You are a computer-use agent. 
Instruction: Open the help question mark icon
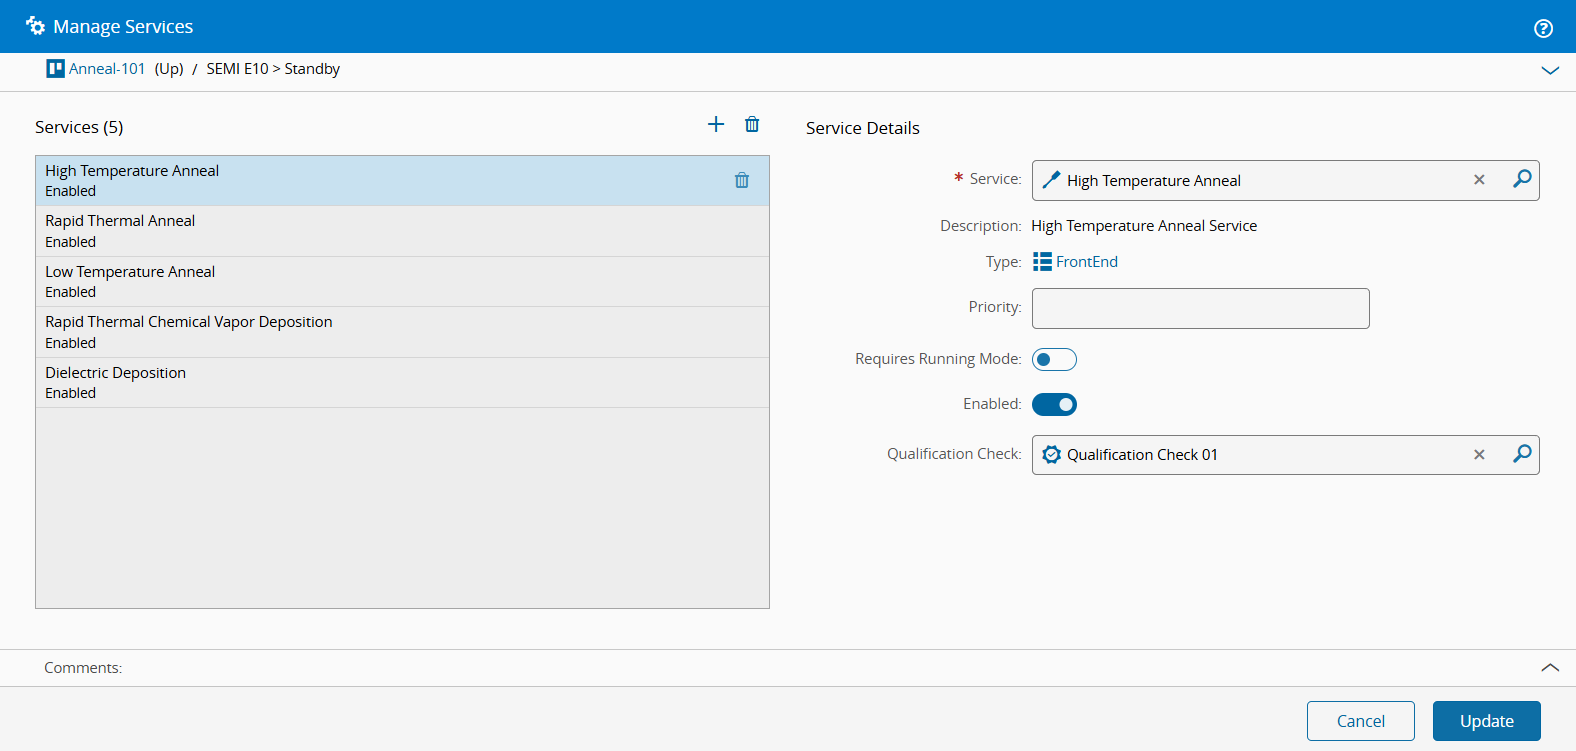click(1543, 28)
